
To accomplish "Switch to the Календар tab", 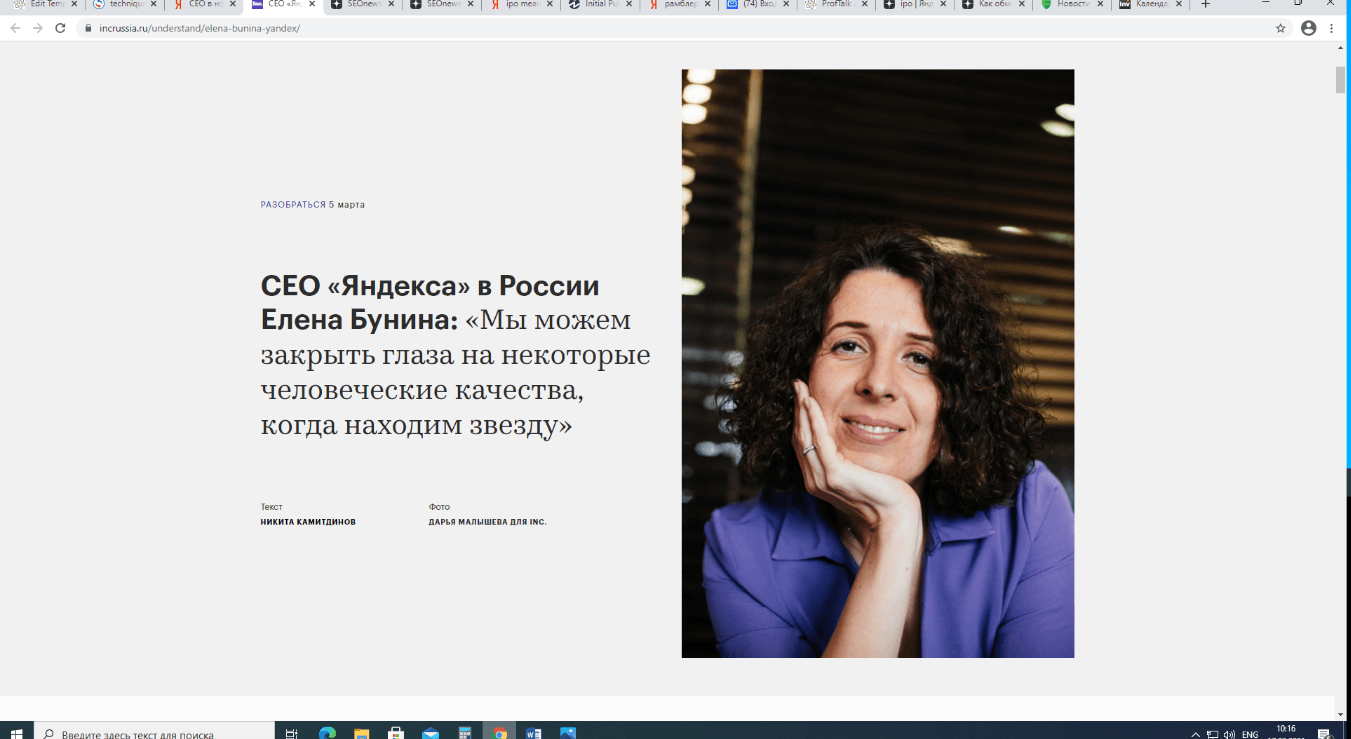I will (x=1150, y=5).
